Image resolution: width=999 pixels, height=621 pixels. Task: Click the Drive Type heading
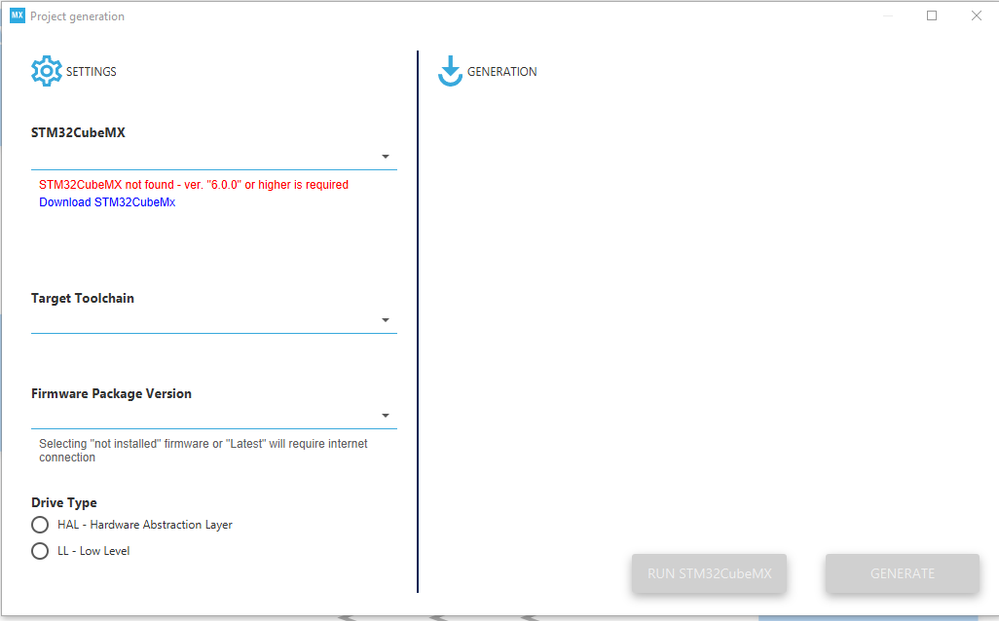click(64, 503)
